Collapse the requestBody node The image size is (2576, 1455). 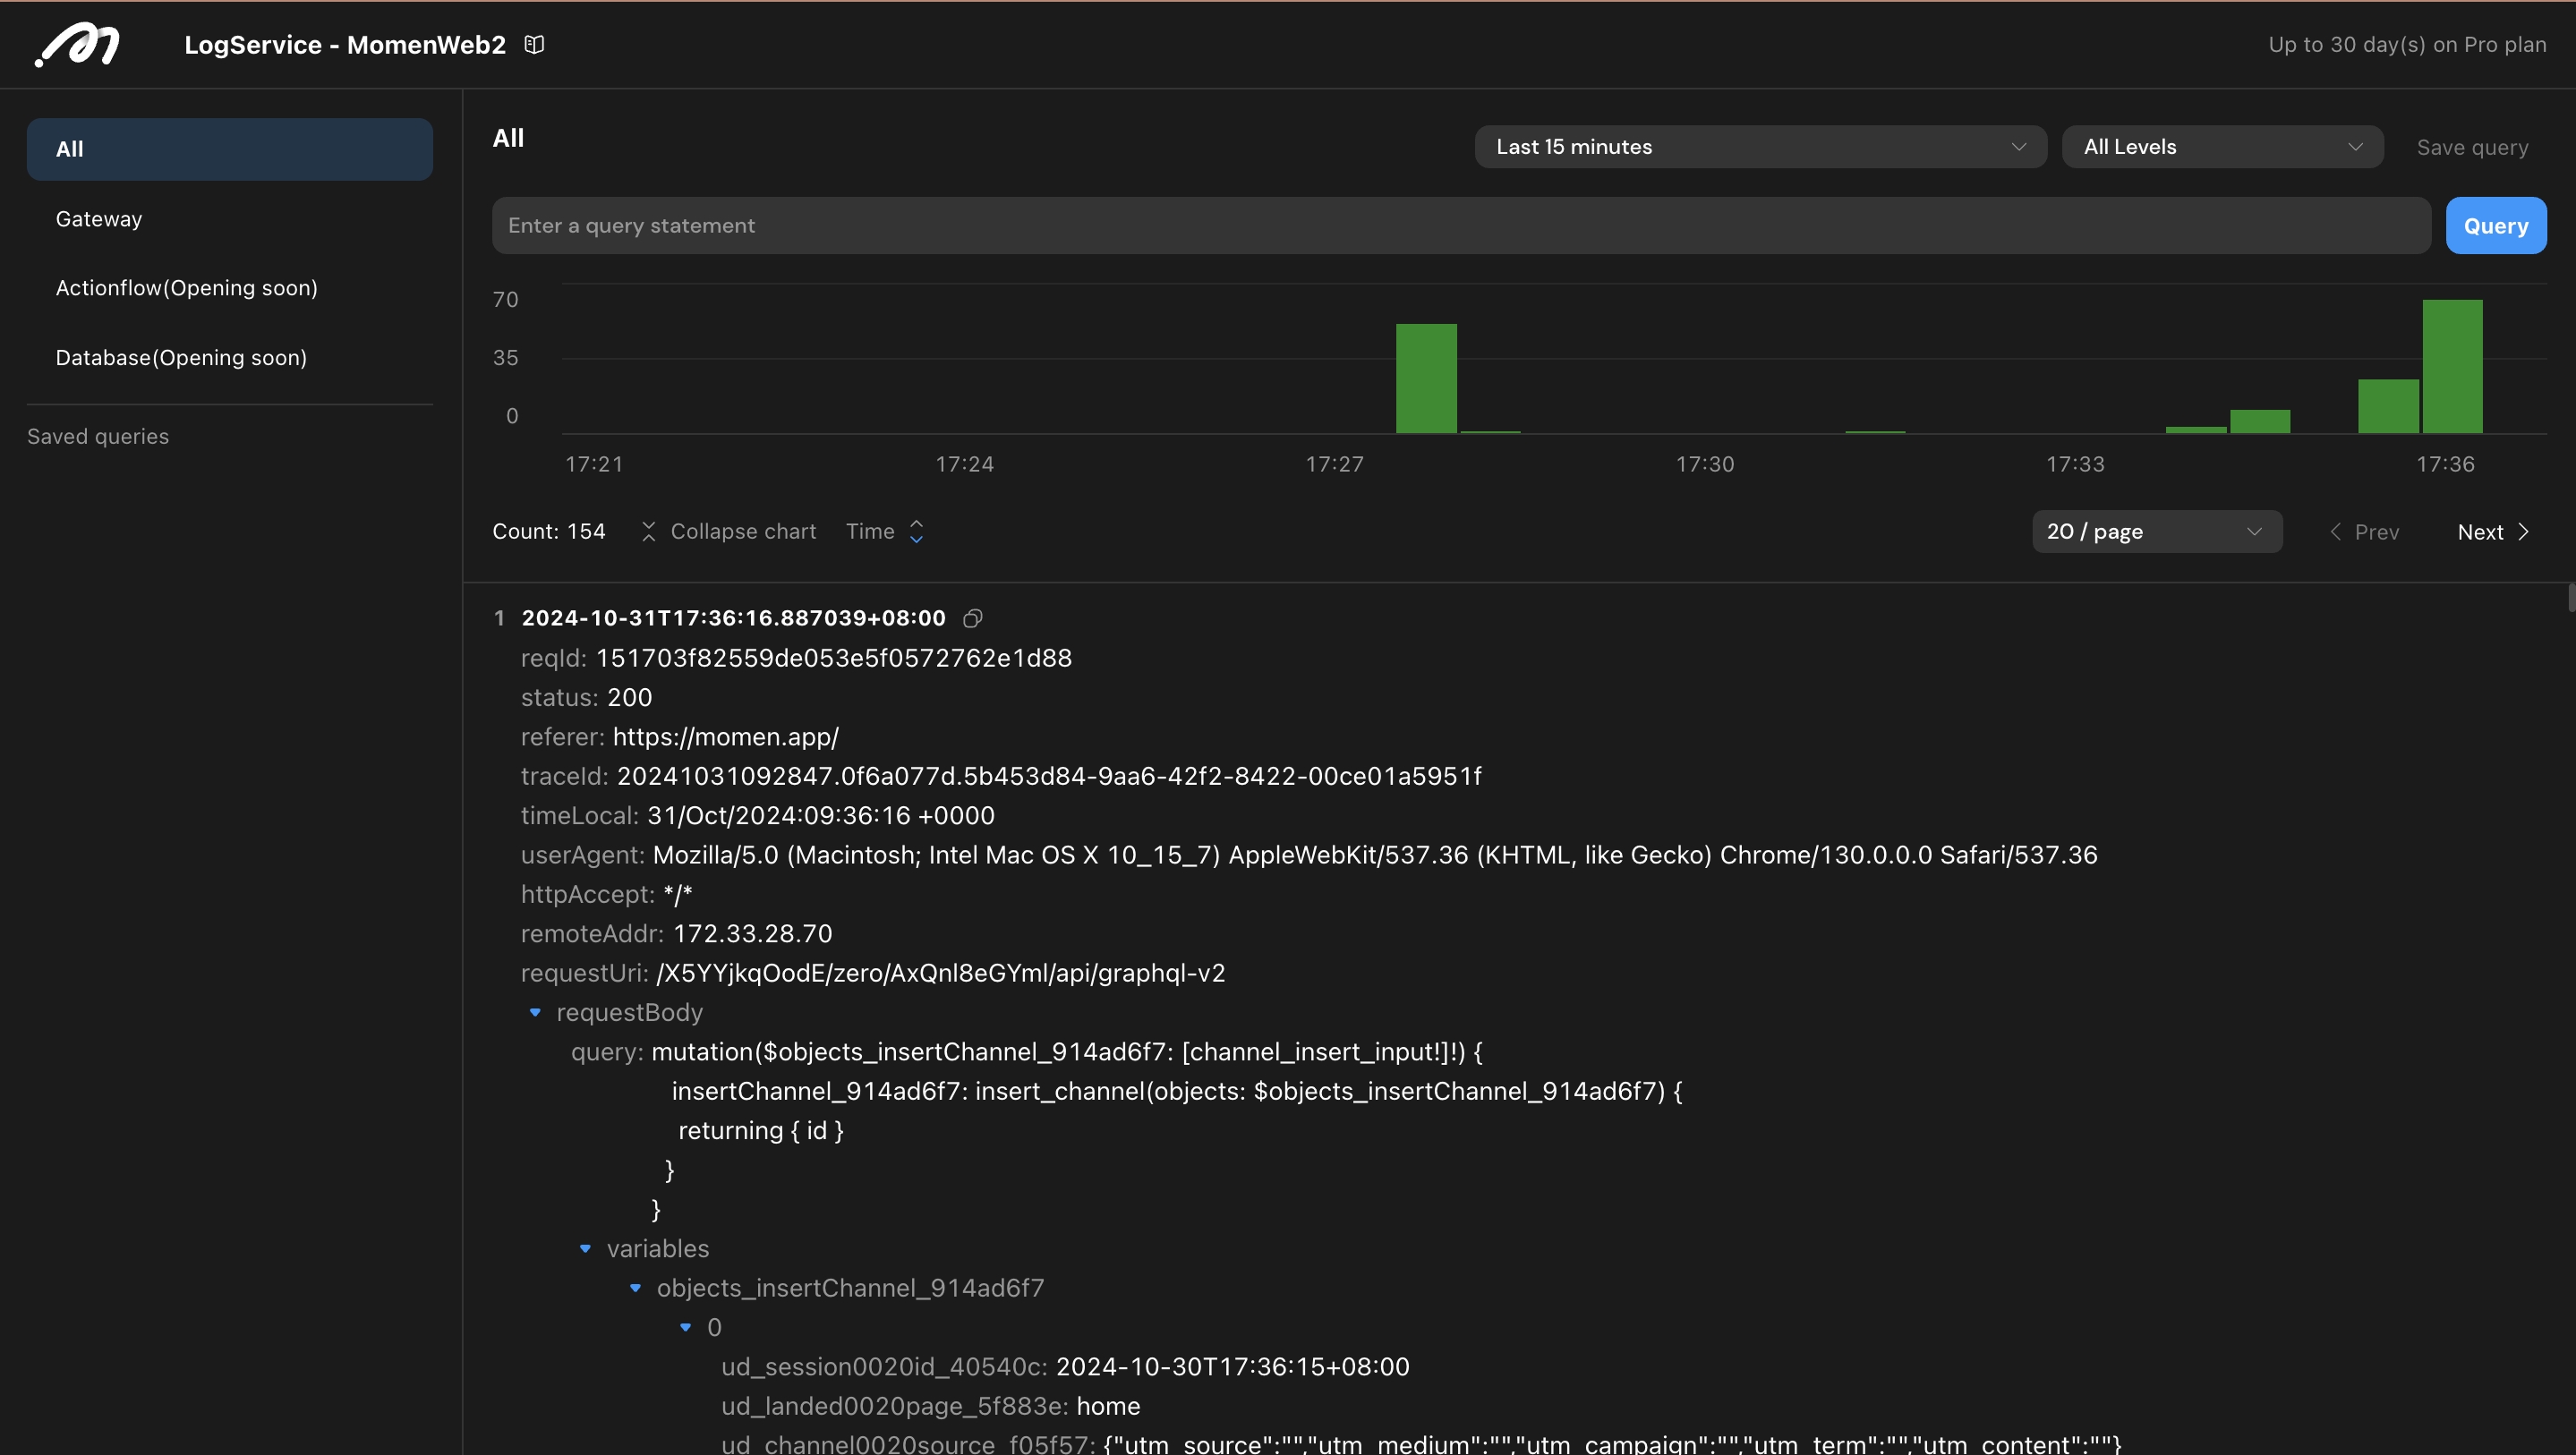(535, 1013)
